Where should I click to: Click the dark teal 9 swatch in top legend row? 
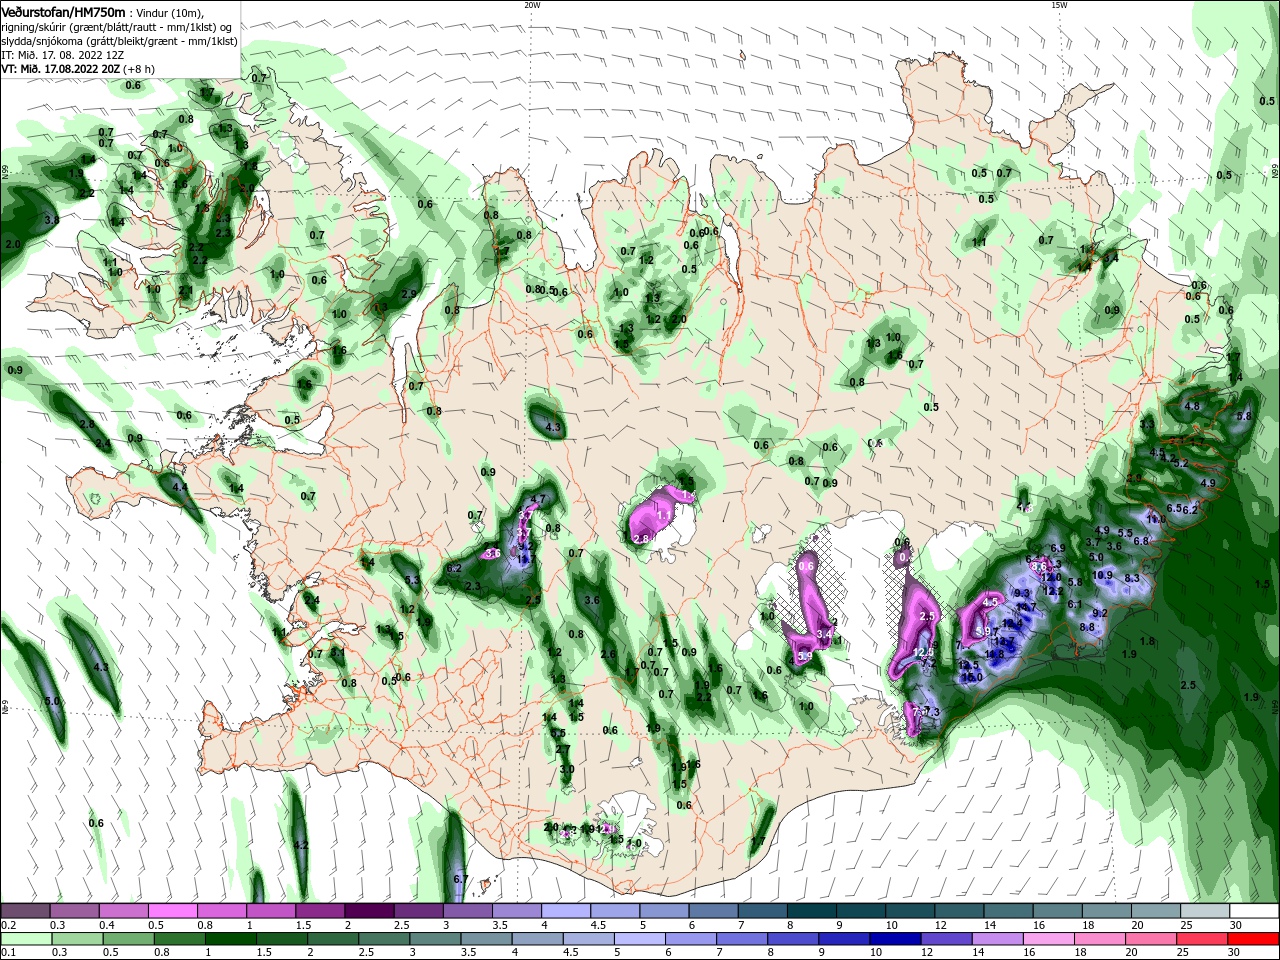point(860,911)
